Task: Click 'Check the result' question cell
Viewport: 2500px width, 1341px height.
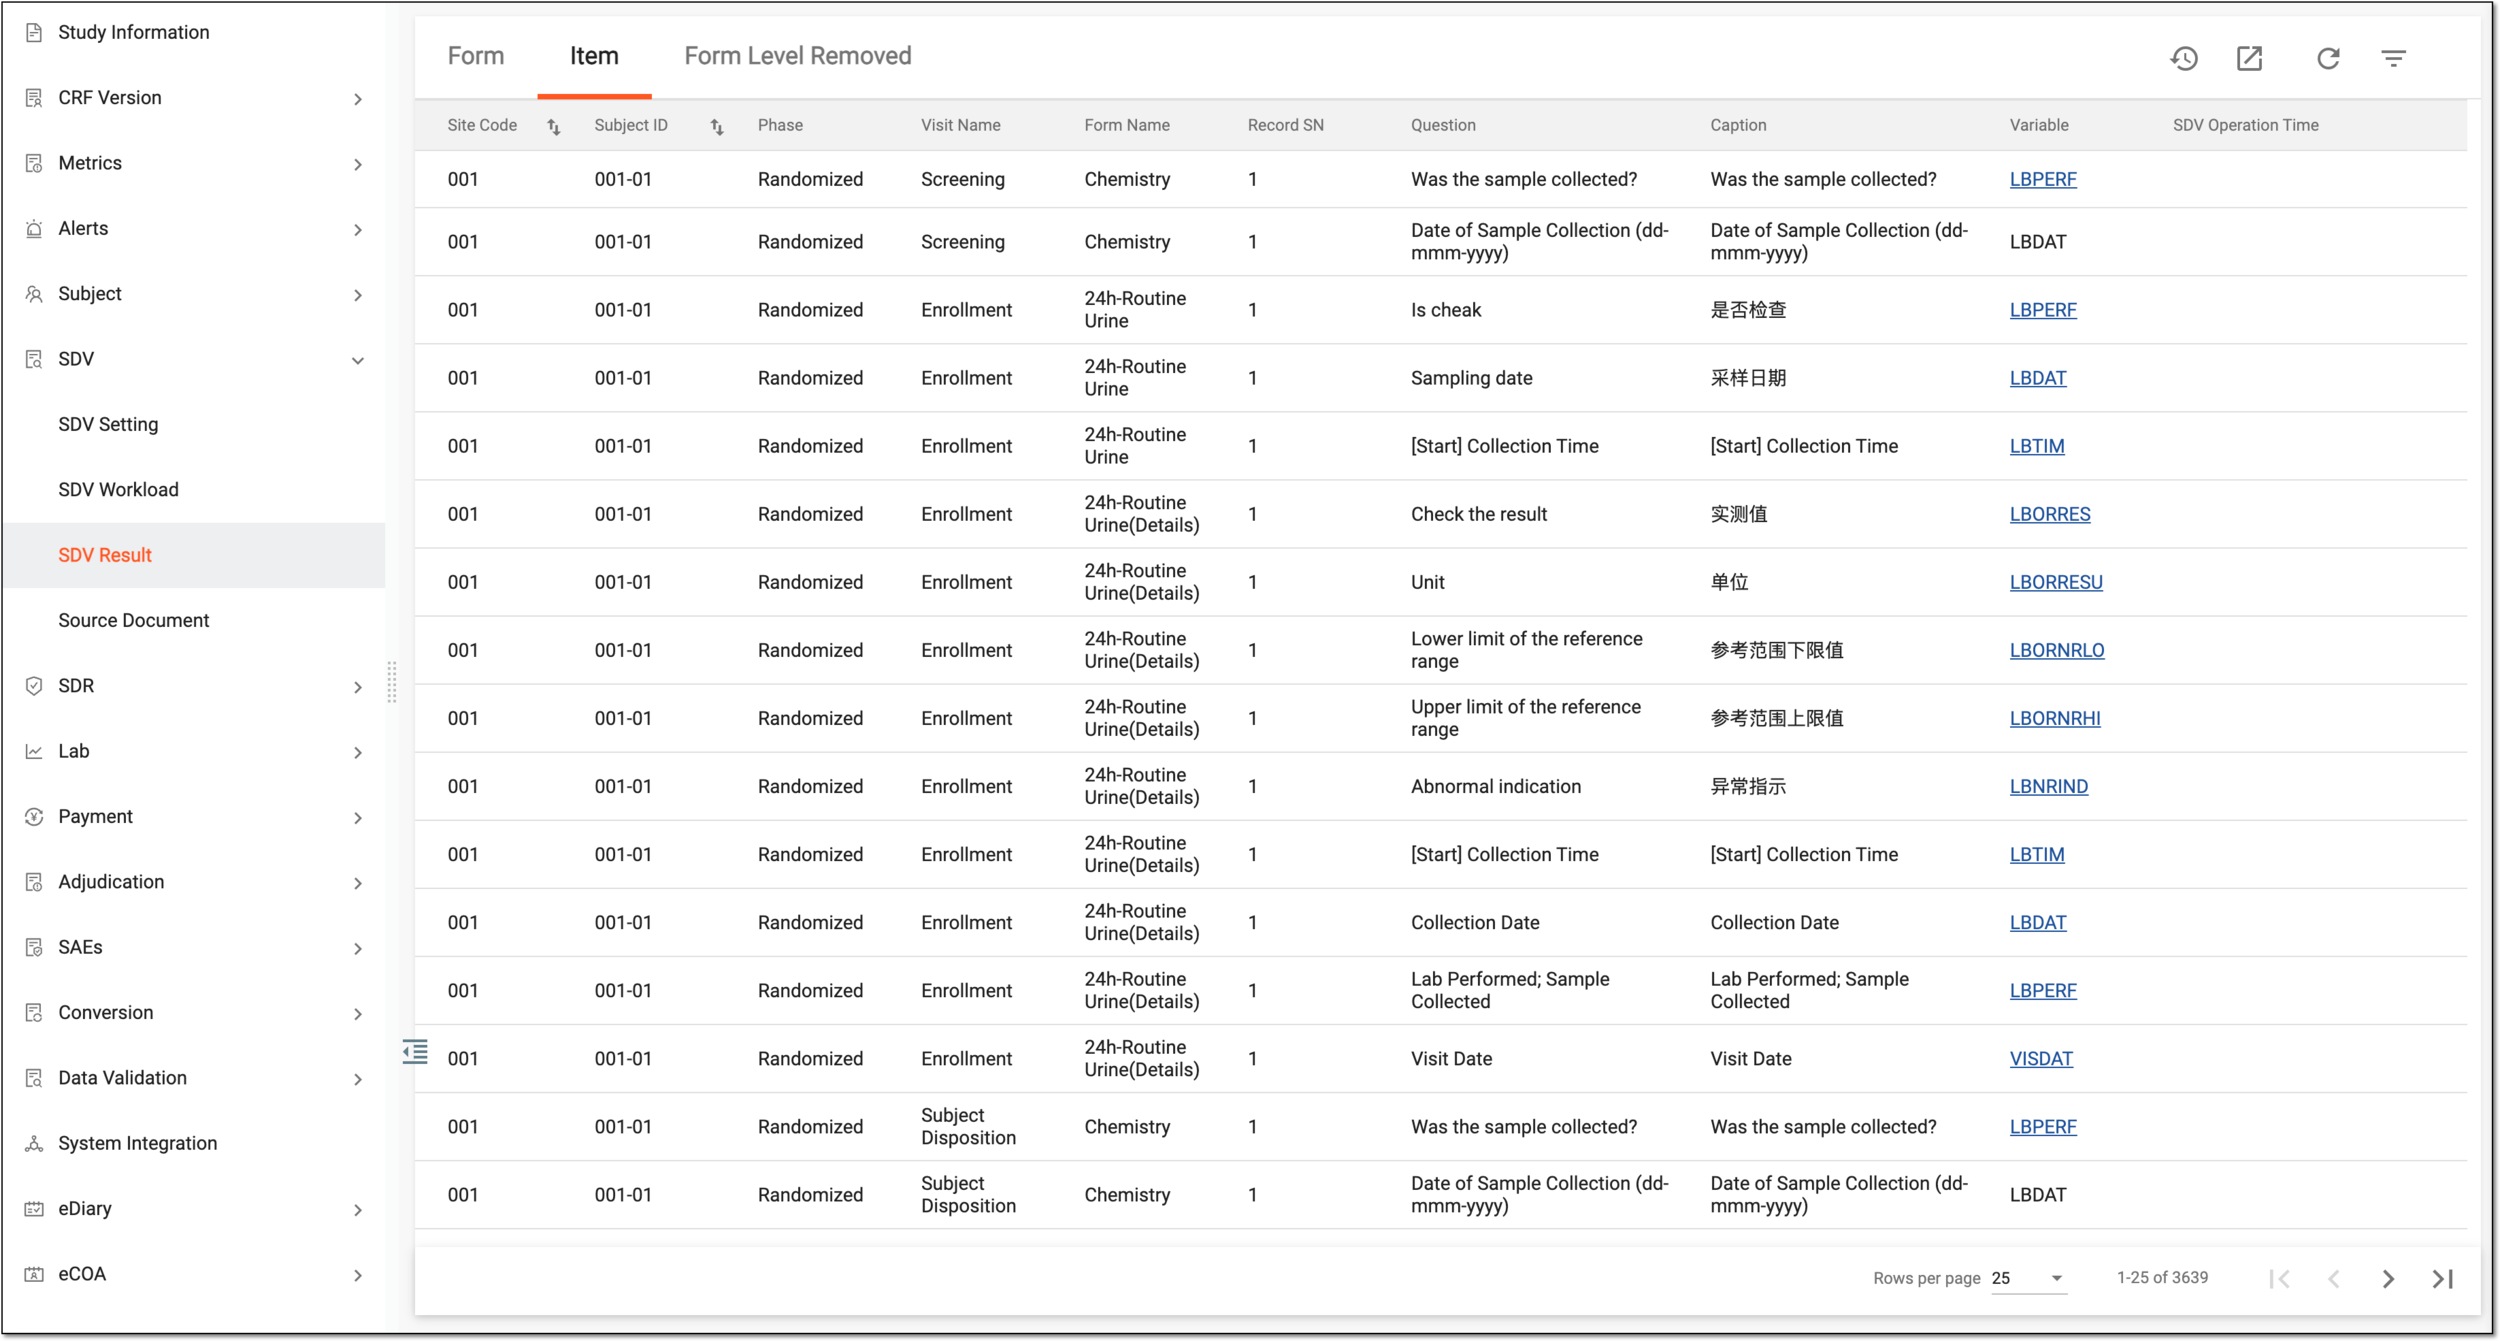Action: (1478, 514)
